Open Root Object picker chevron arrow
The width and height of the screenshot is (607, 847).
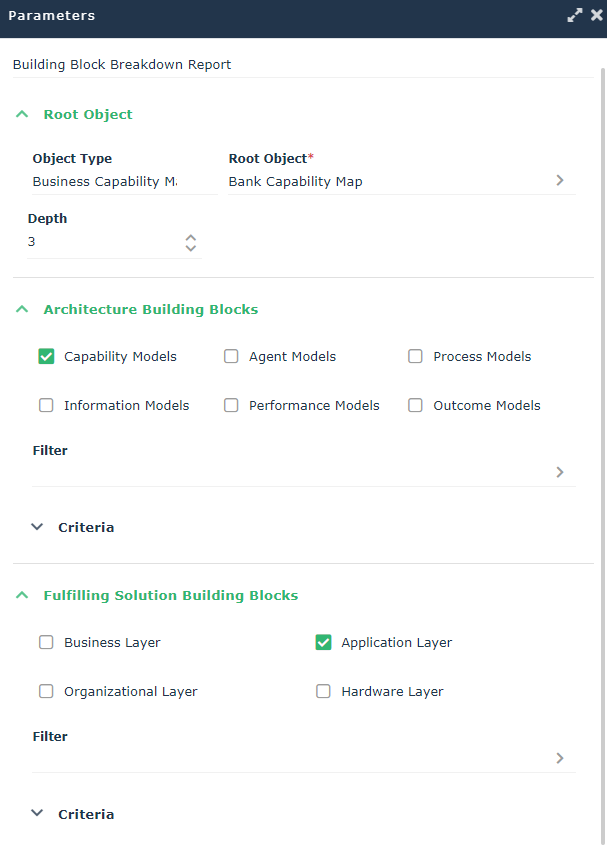click(560, 181)
